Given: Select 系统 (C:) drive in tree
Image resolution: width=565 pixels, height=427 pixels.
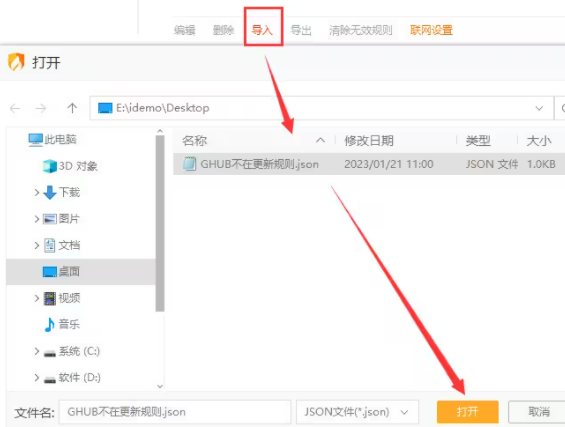Looking at the screenshot, I should 79,351.
